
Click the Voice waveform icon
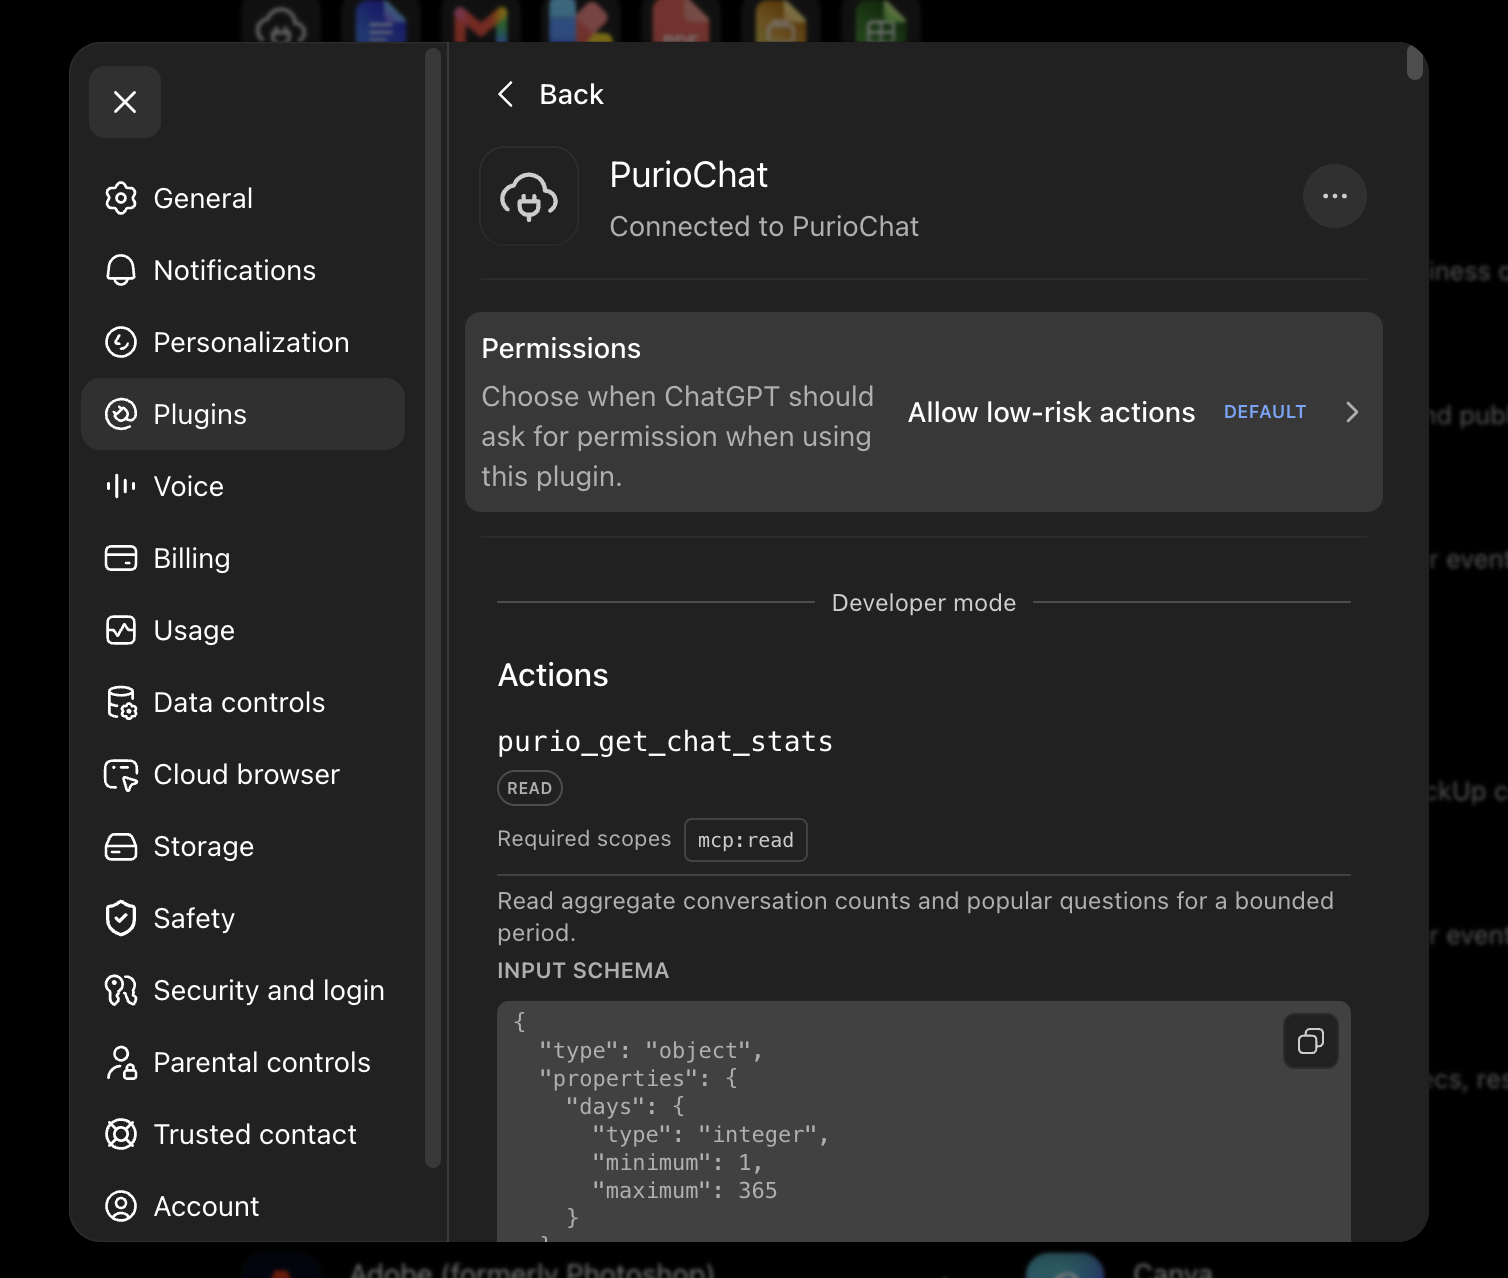121,486
